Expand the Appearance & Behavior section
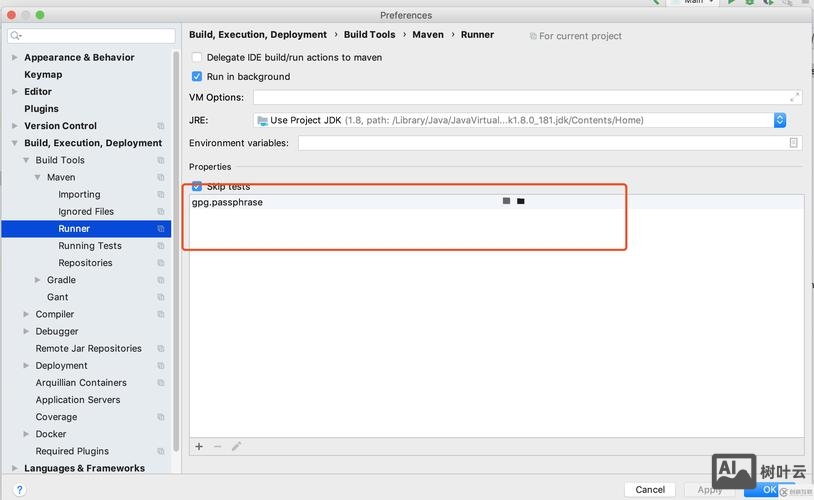This screenshot has height=500, width=814. pyautogui.click(x=14, y=58)
